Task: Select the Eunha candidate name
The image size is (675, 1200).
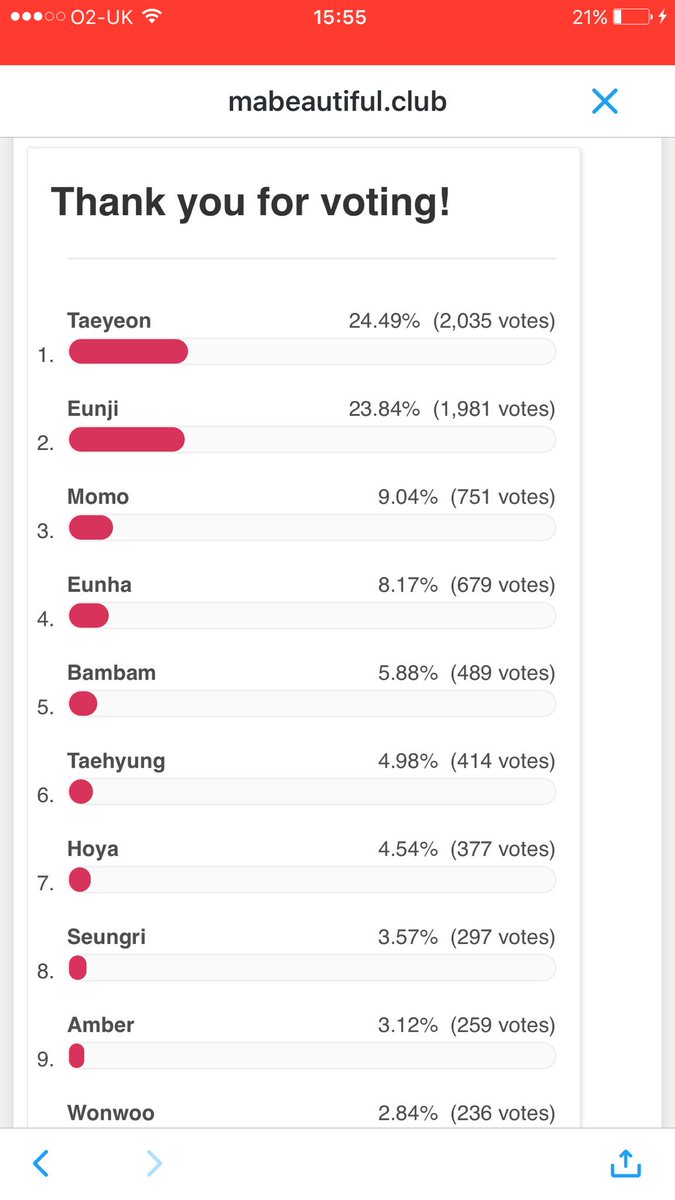Action: [99, 585]
